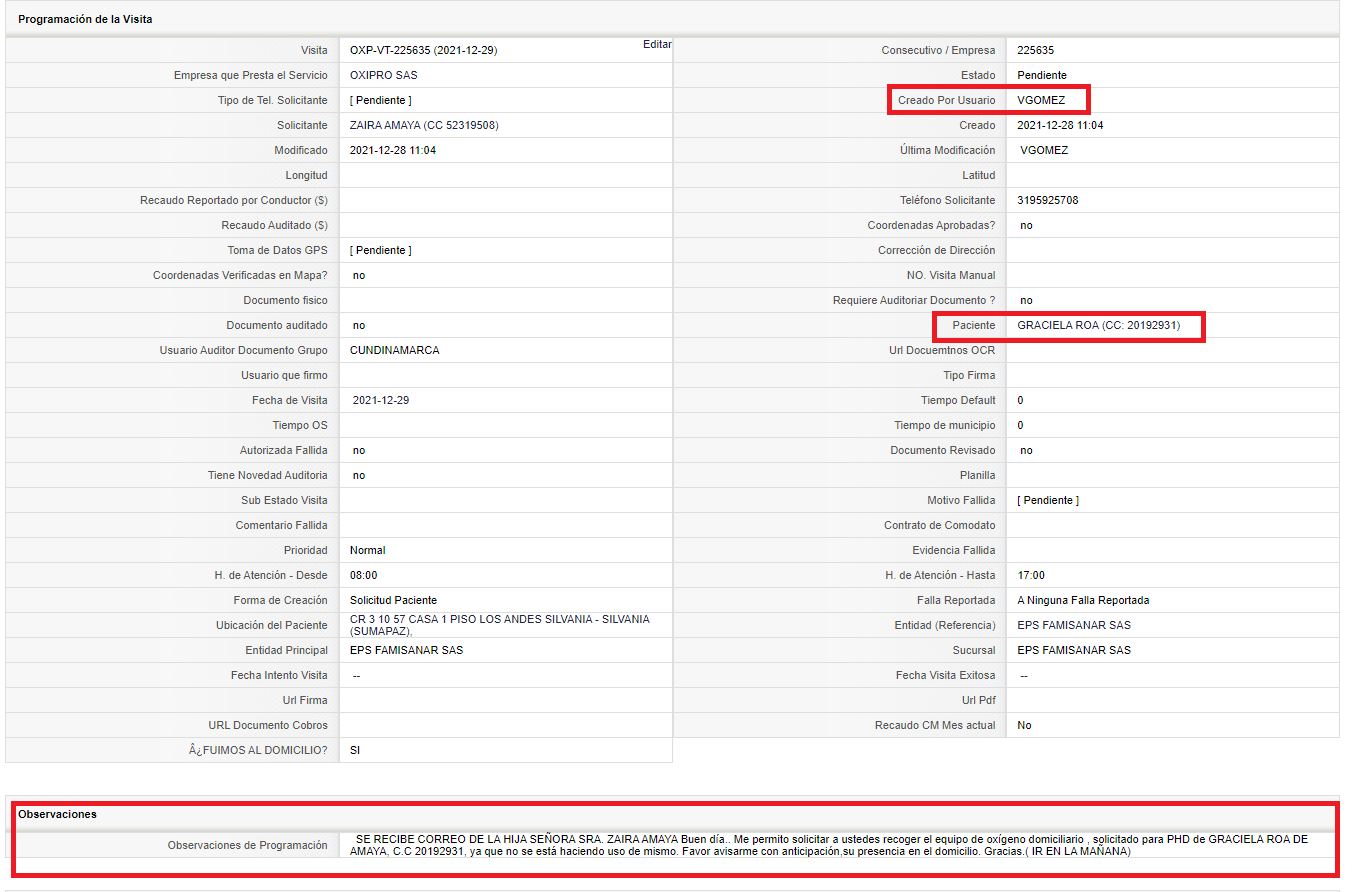The image size is (1352, 892).
Task: Click the Empresa que Presta el Servicio label
Action: (251, 75)
